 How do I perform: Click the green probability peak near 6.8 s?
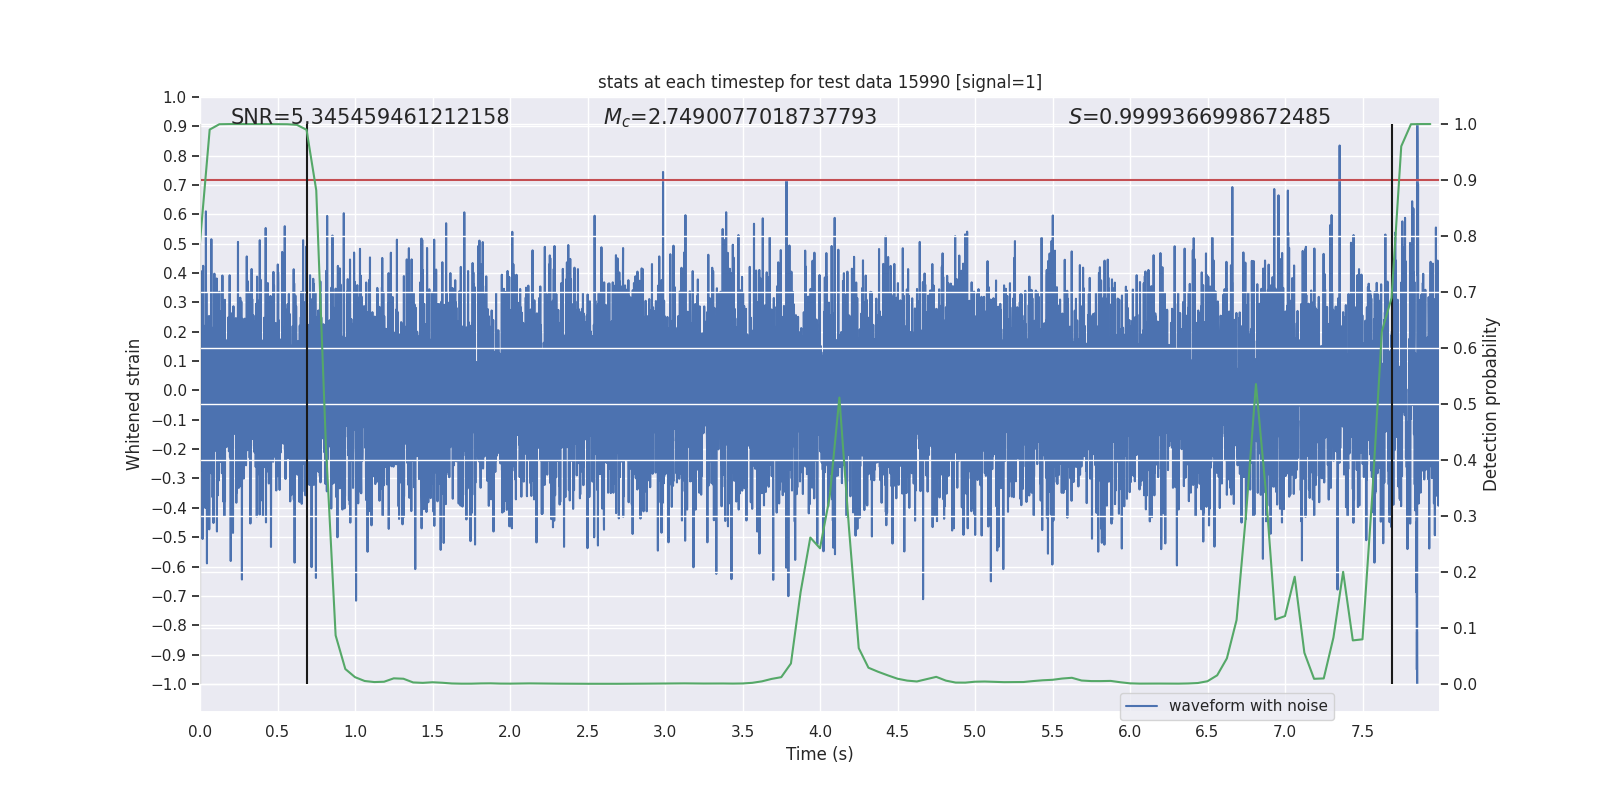(x=1255, y=385)
